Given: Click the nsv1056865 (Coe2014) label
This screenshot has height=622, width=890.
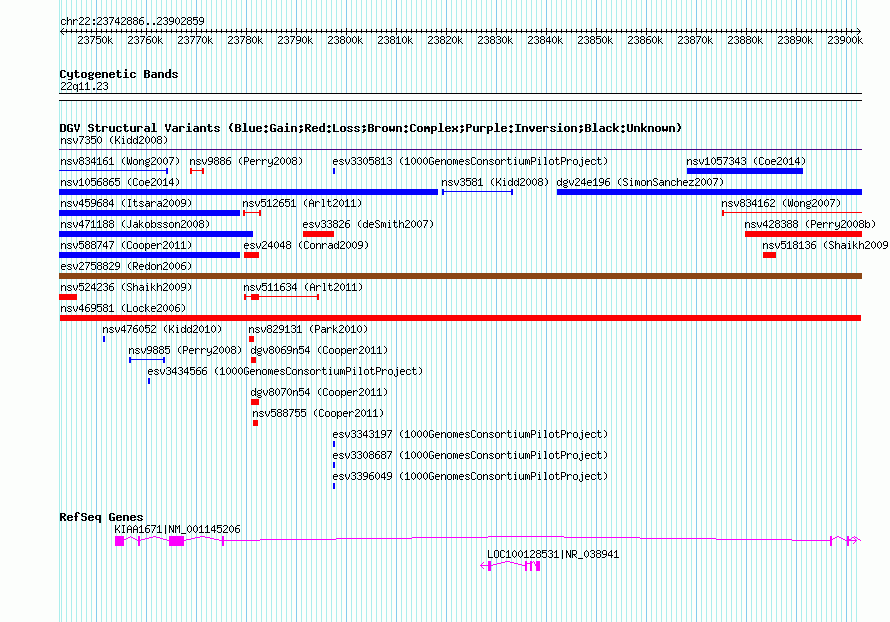Looking at the screenshot, I should [x=120, y=182].
